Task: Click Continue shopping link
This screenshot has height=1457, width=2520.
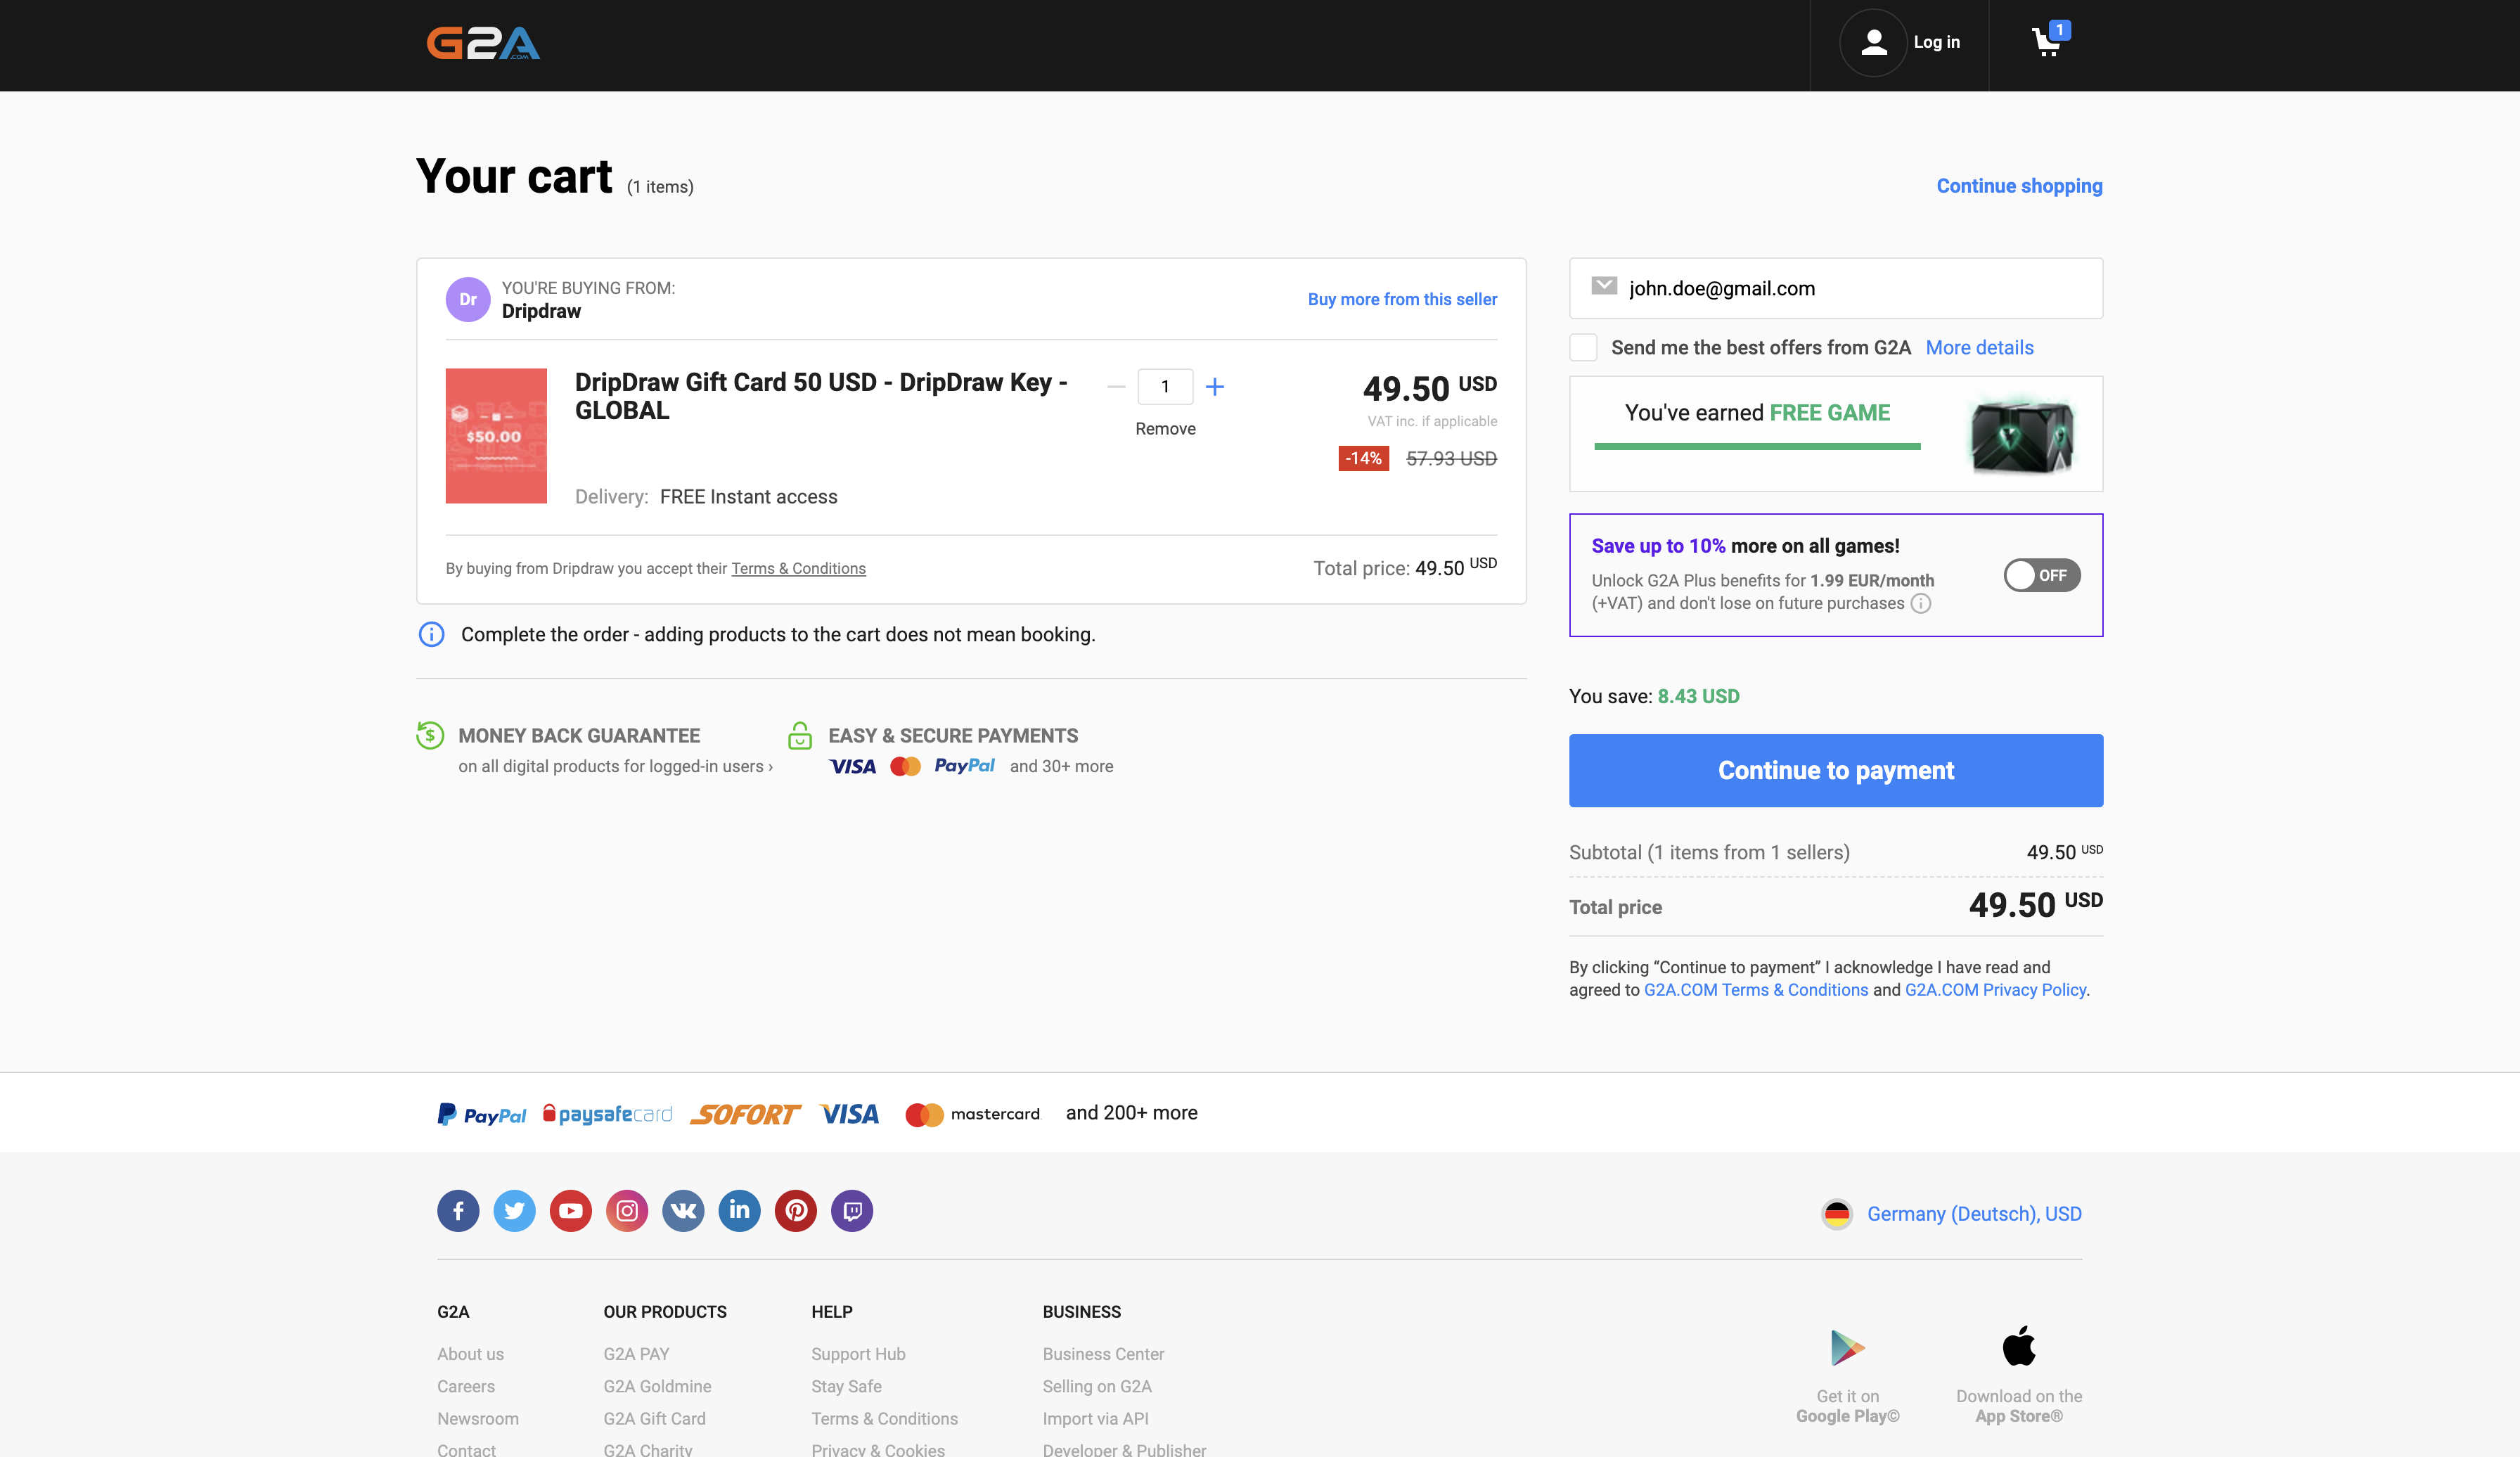Action: pos(2019,186)
